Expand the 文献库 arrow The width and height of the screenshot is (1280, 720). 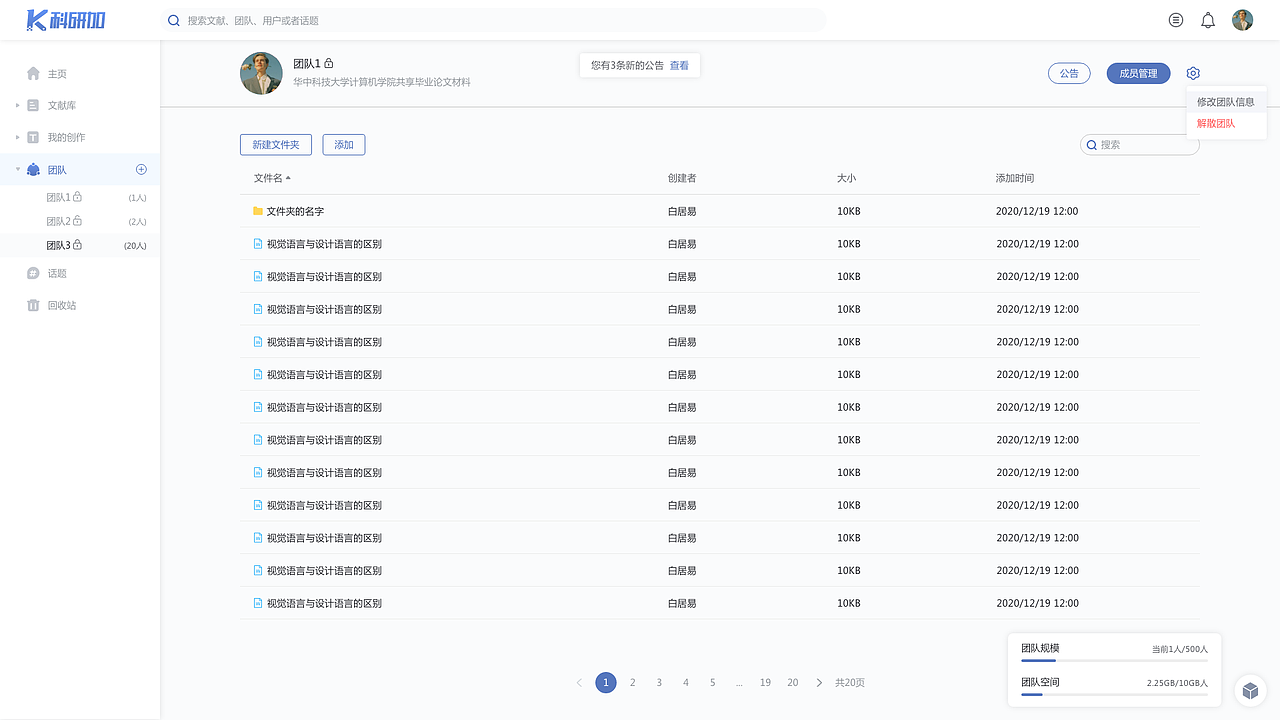tap(17, 105)
